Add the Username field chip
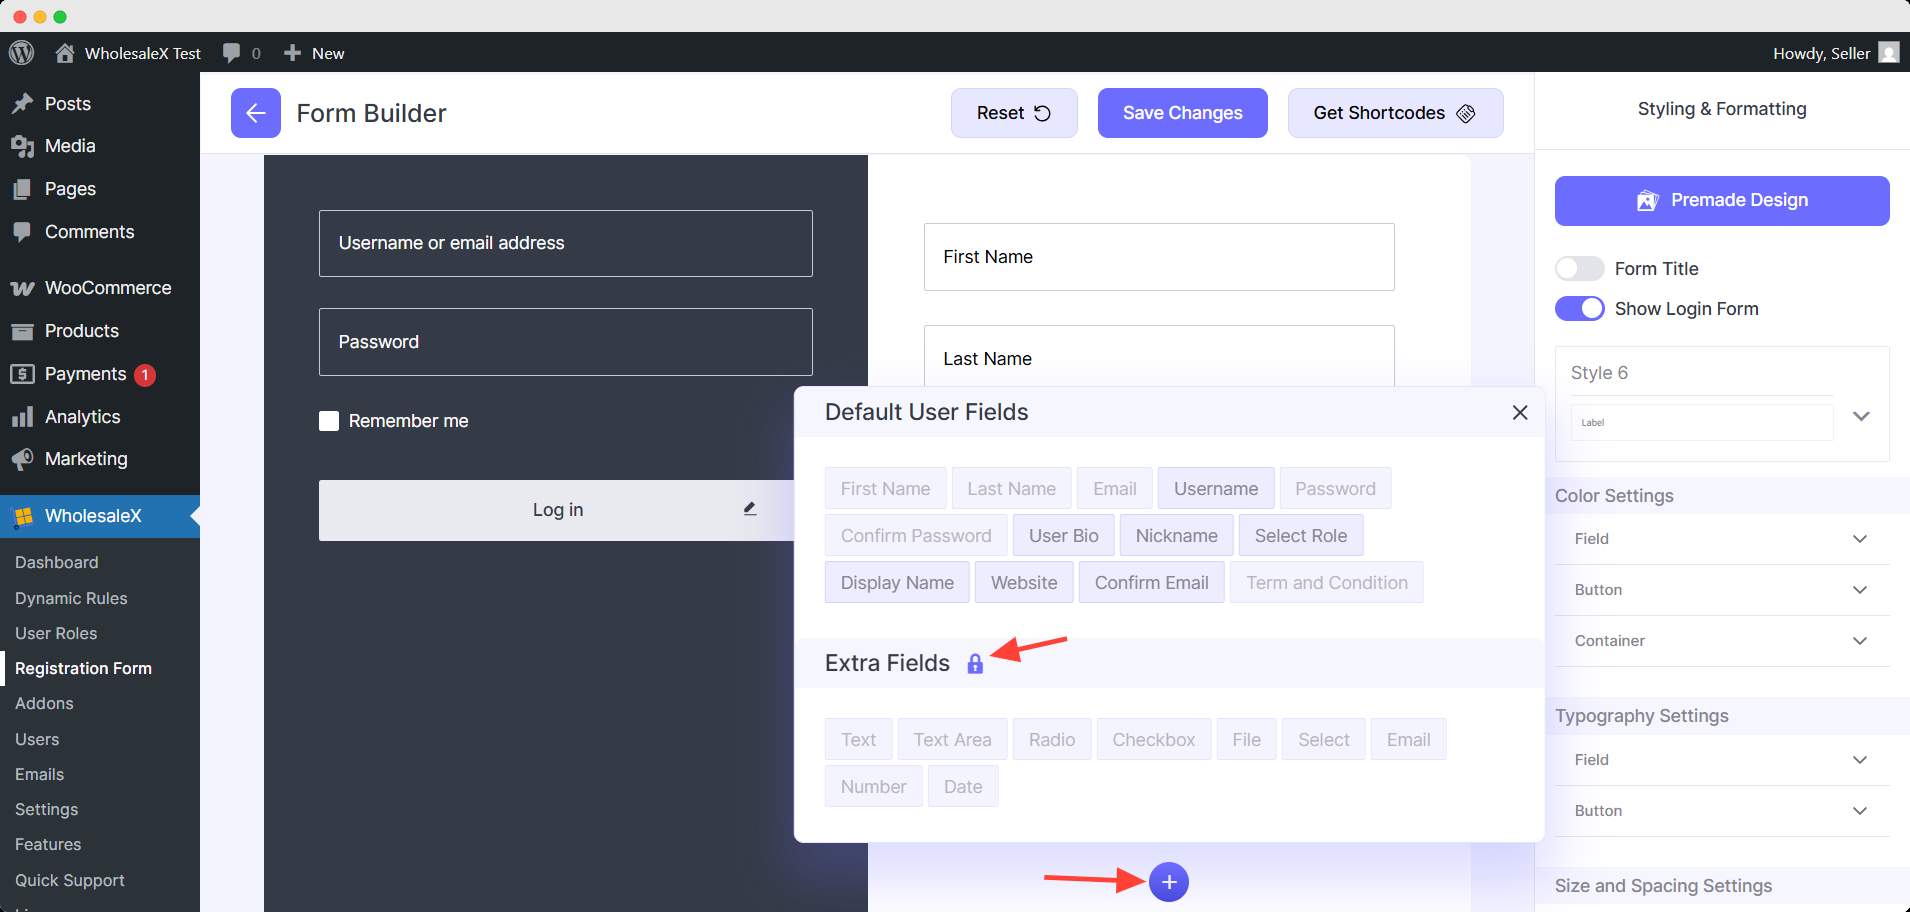The image size is (1910, 912). 1216,488
